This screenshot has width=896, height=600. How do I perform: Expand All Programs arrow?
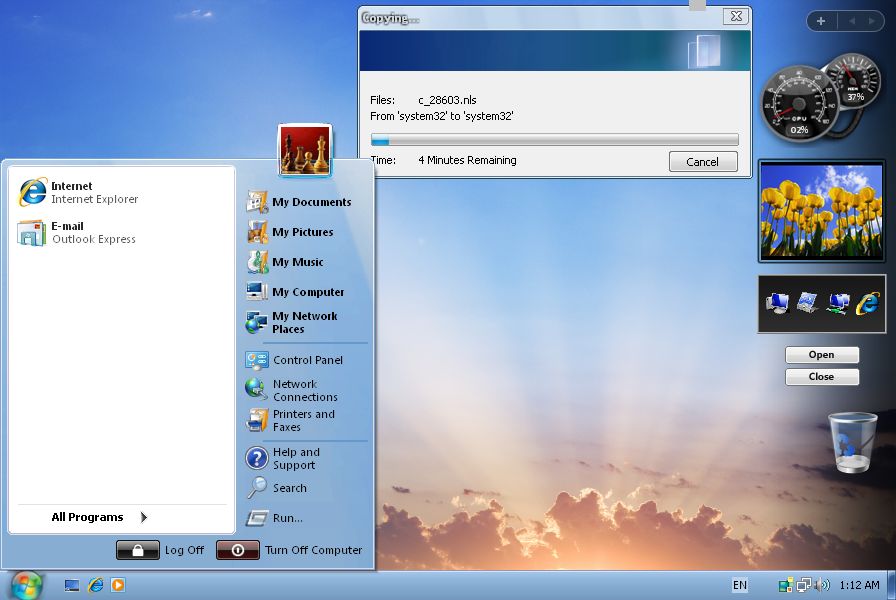point(143,517)
